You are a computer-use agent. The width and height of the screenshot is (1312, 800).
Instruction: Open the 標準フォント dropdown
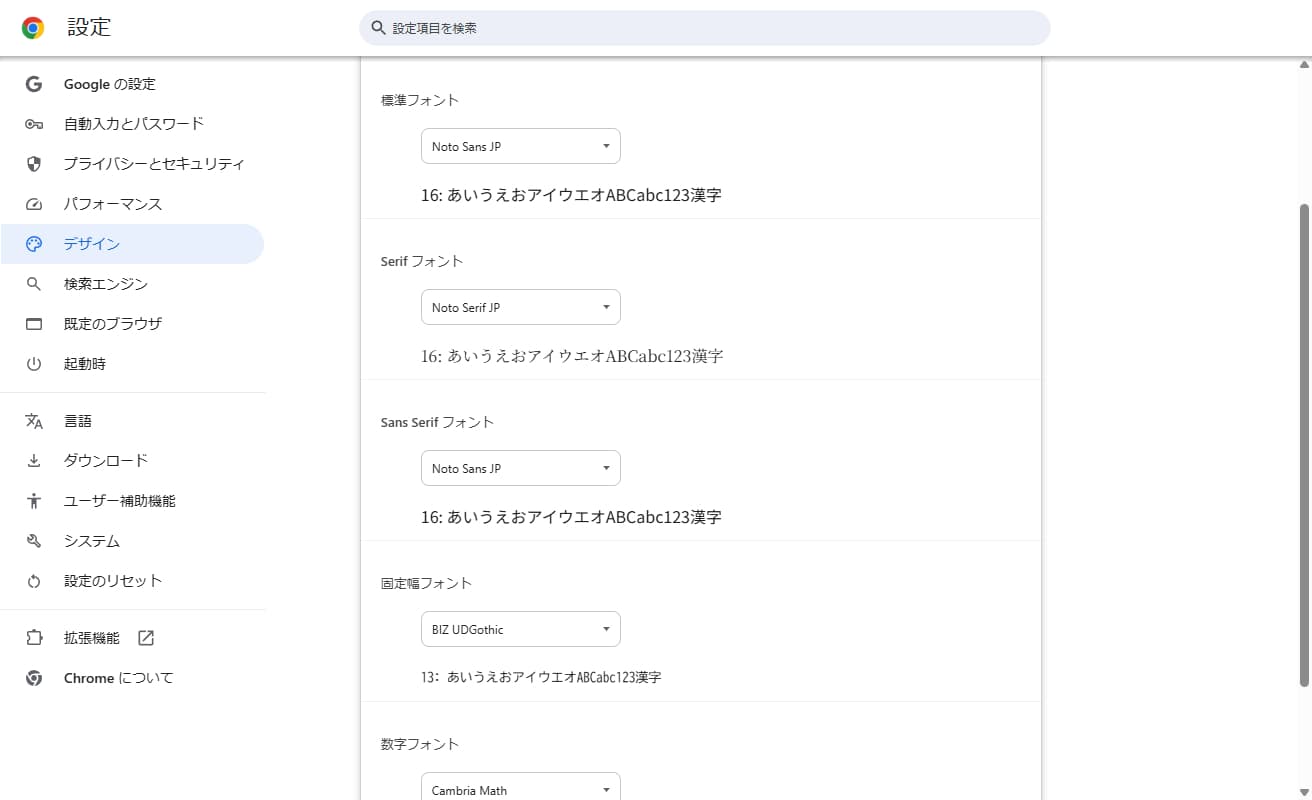(520, 146)
